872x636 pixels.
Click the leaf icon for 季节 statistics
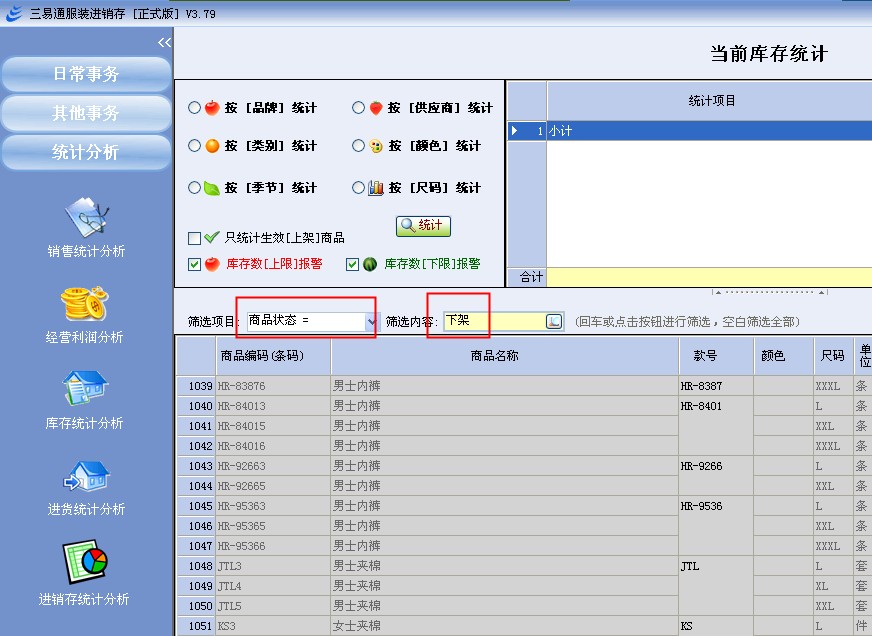(x=212, y=188)
